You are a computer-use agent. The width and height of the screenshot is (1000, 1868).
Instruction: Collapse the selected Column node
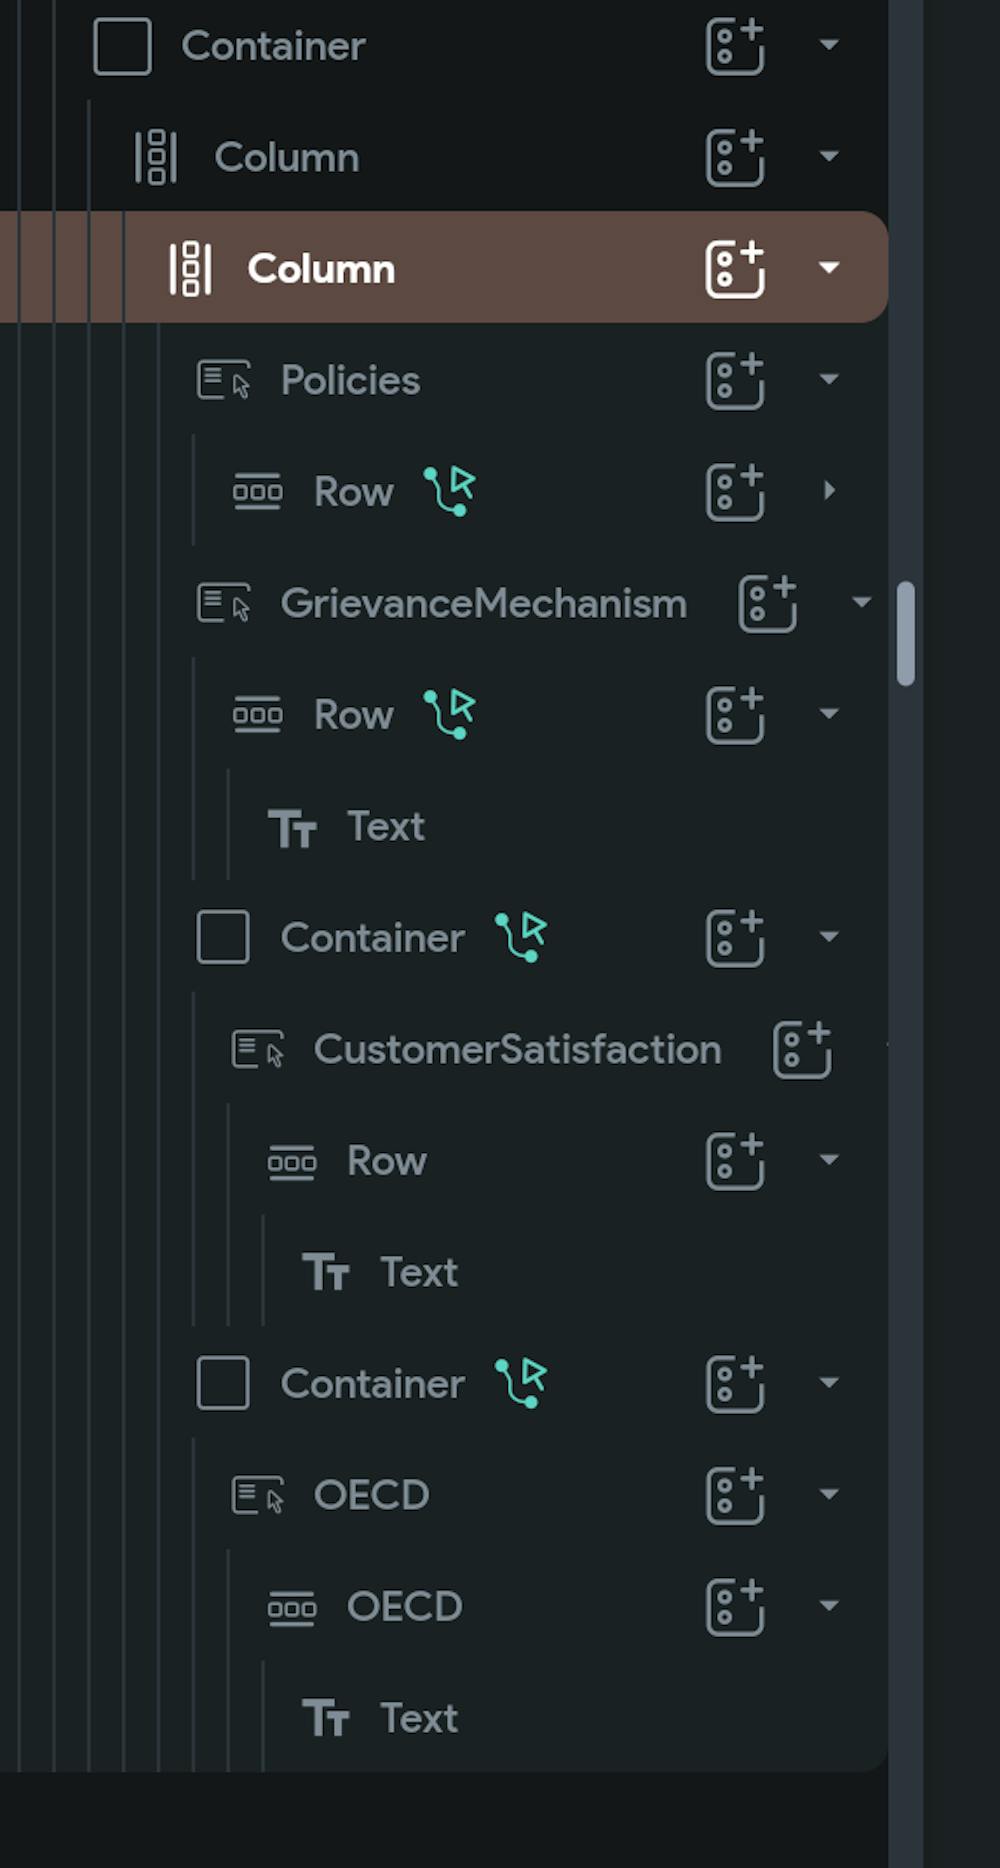[x=829, y=268]
